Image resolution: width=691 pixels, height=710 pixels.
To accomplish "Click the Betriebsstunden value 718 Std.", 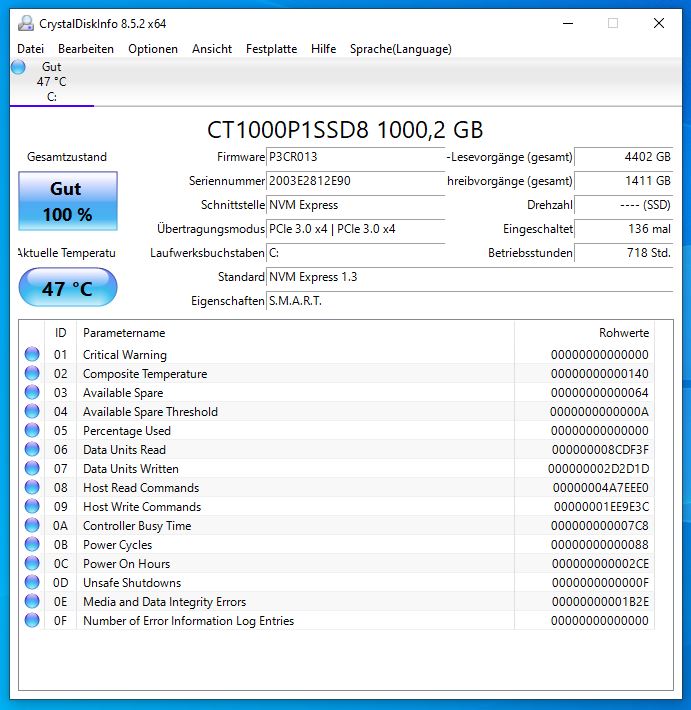I will click(624, 253).
